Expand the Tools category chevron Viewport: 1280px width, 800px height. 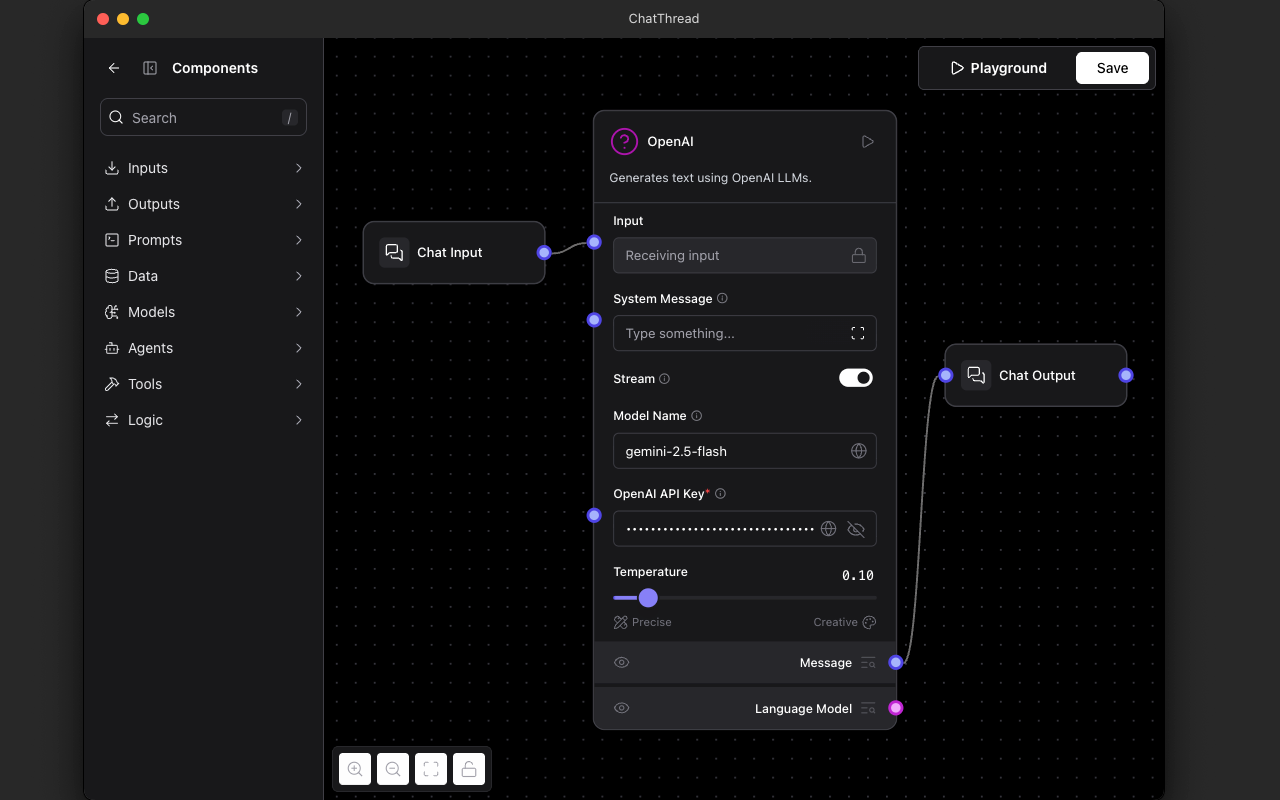298,384
